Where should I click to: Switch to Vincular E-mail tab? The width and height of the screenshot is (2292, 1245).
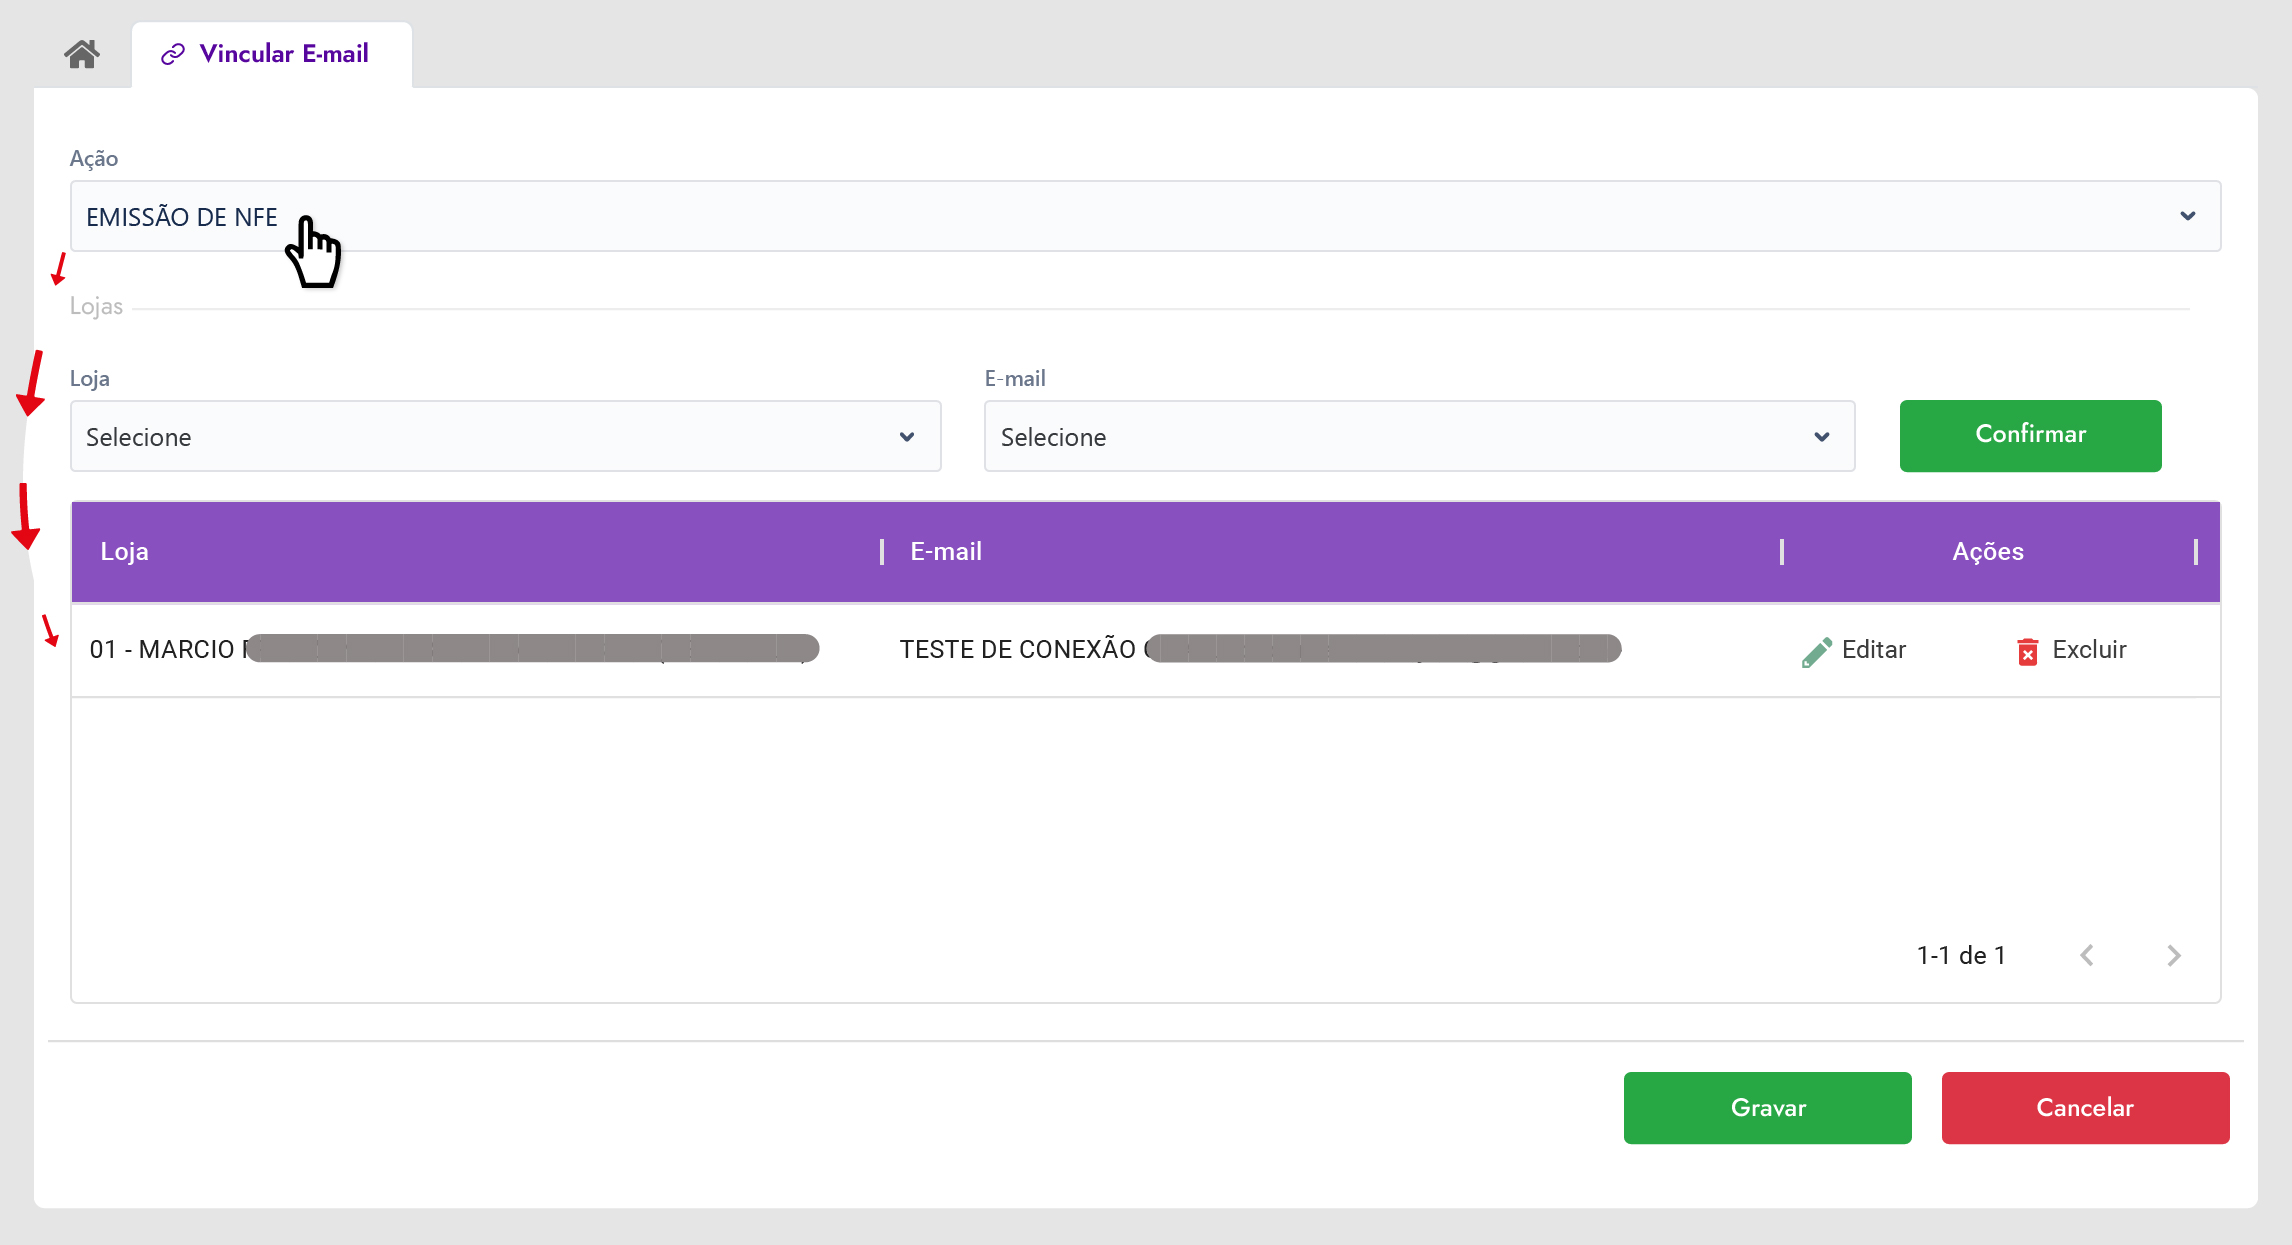284,54
